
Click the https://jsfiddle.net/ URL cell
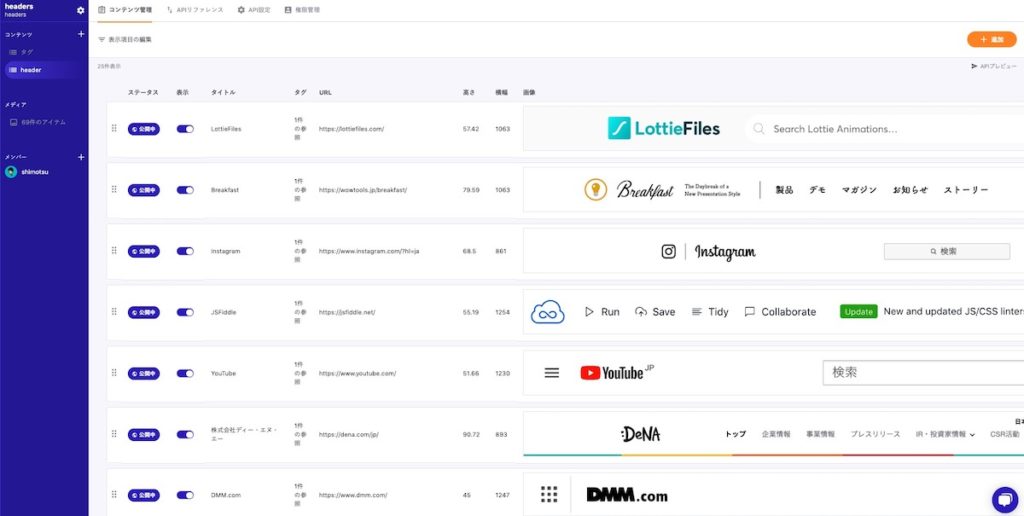[x=347, y=312]
